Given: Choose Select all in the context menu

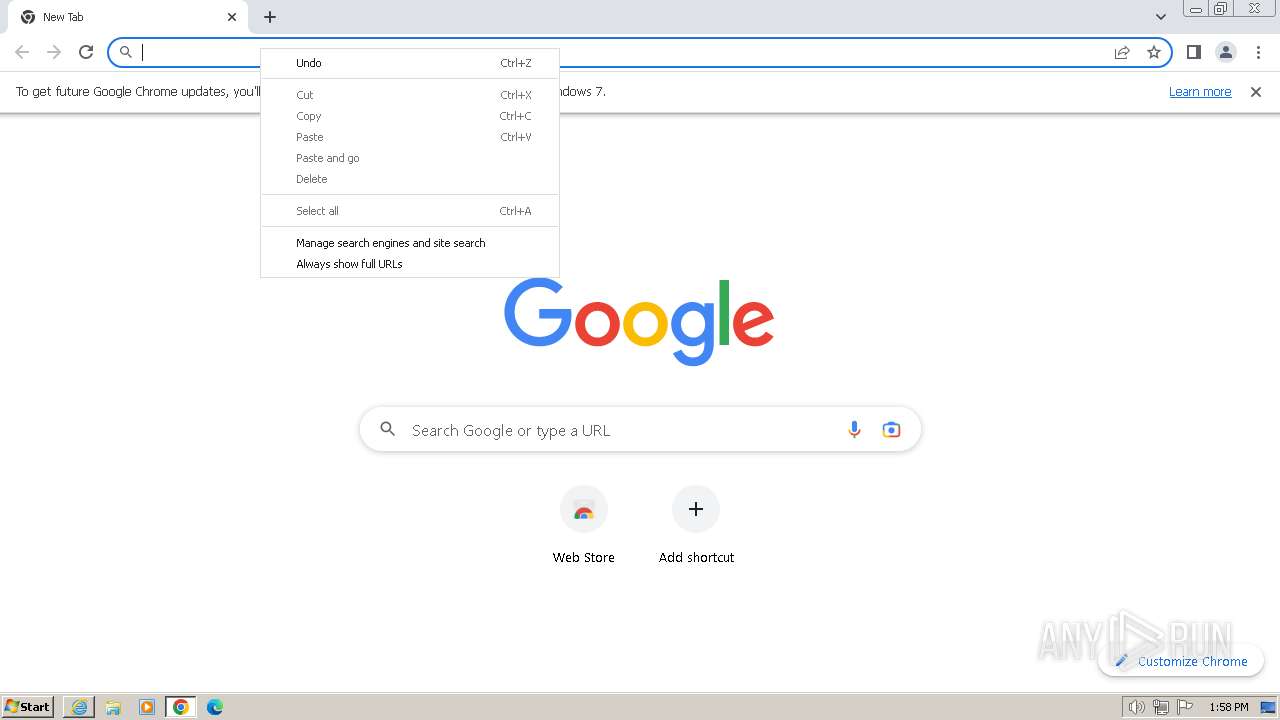Looking at the screenshot, I should click(410, 211).
